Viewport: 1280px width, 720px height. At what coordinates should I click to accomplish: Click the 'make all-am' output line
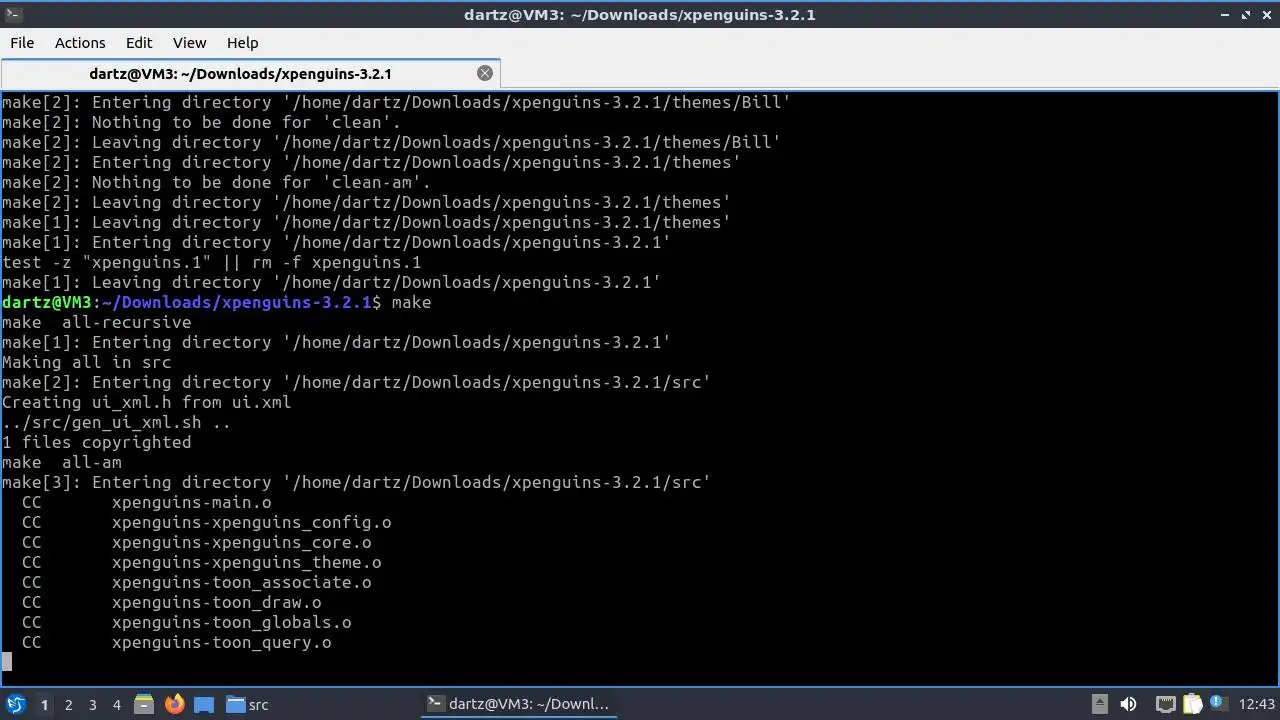[x=61, y=462]
